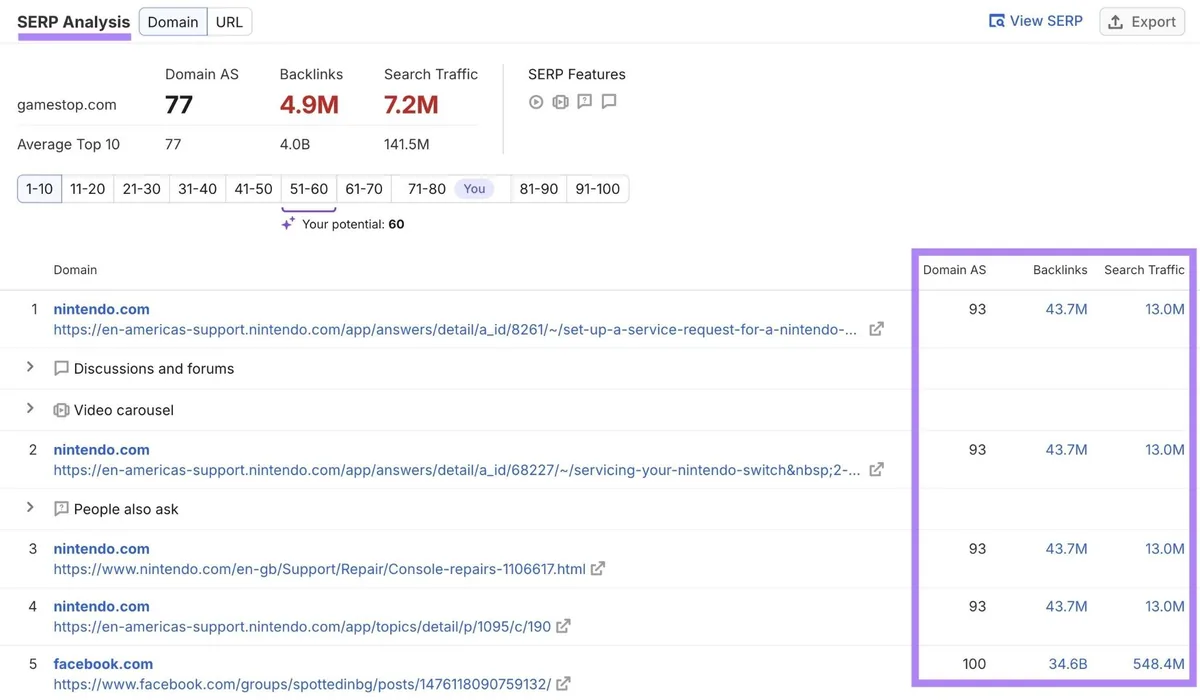Click Backlinks 43.7M in result 2
The height and width of the screenshot is (700, 1200).
(x=1066, y=450)
